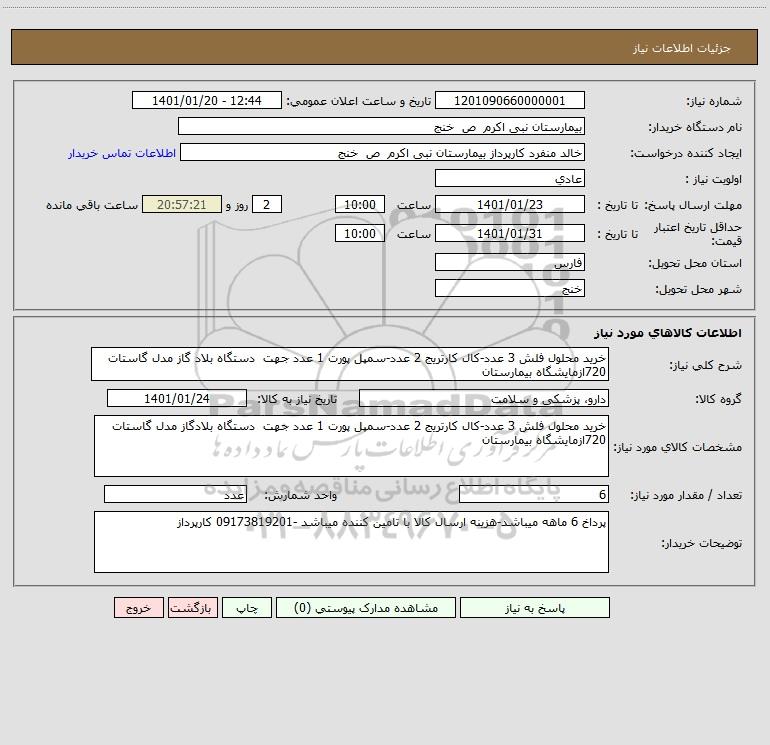Click response deadline date 1401/01/23

510,204
